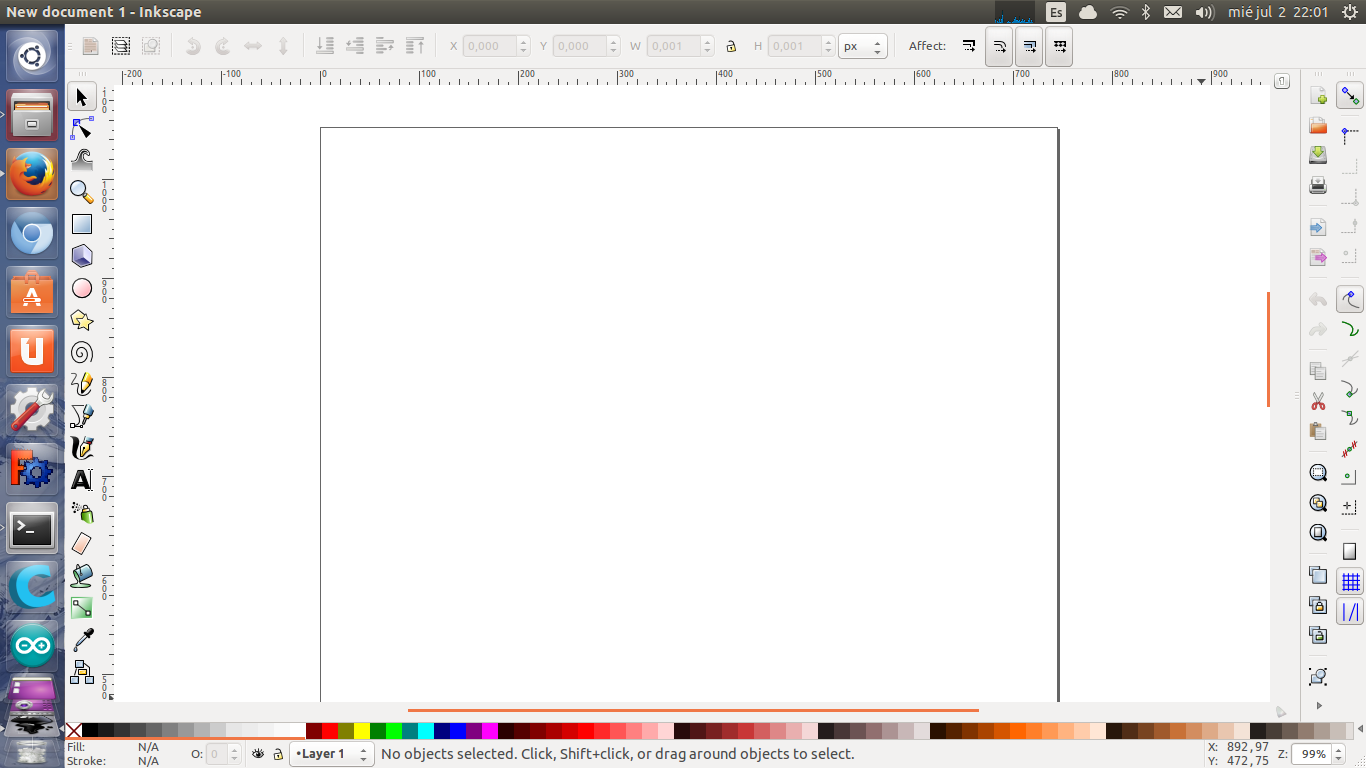The image size is (1366, 768).
Task: Select the Color dropper tool
Action: 82,640
